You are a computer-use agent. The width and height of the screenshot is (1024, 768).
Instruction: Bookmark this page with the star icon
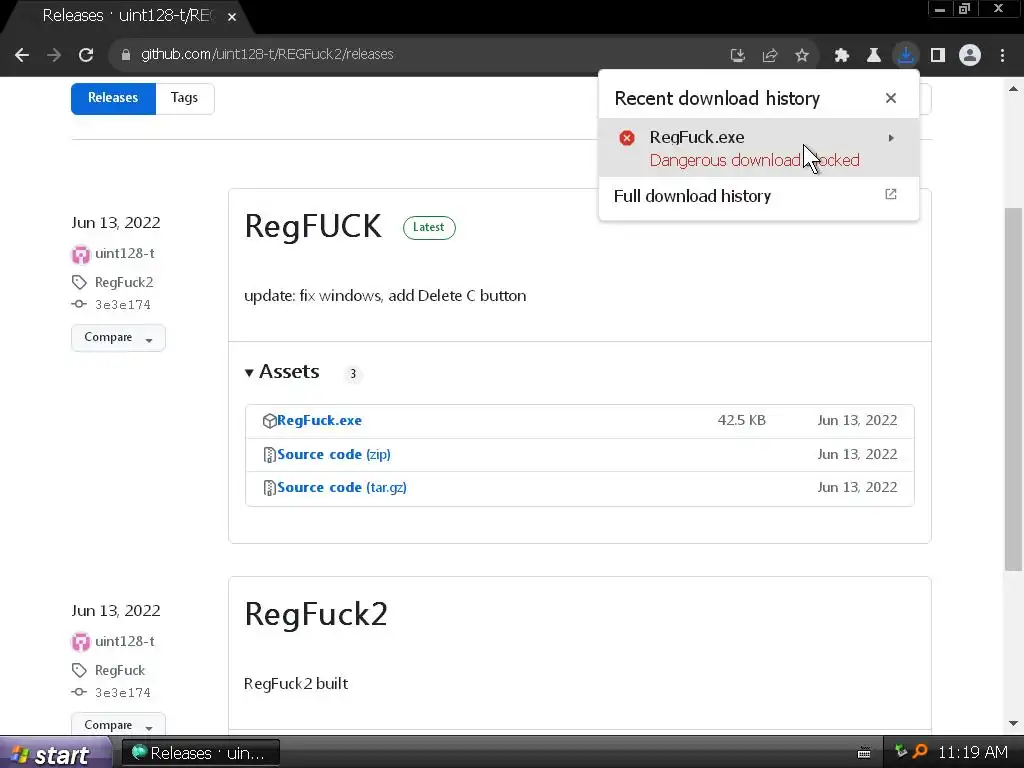tap(802, 56)
